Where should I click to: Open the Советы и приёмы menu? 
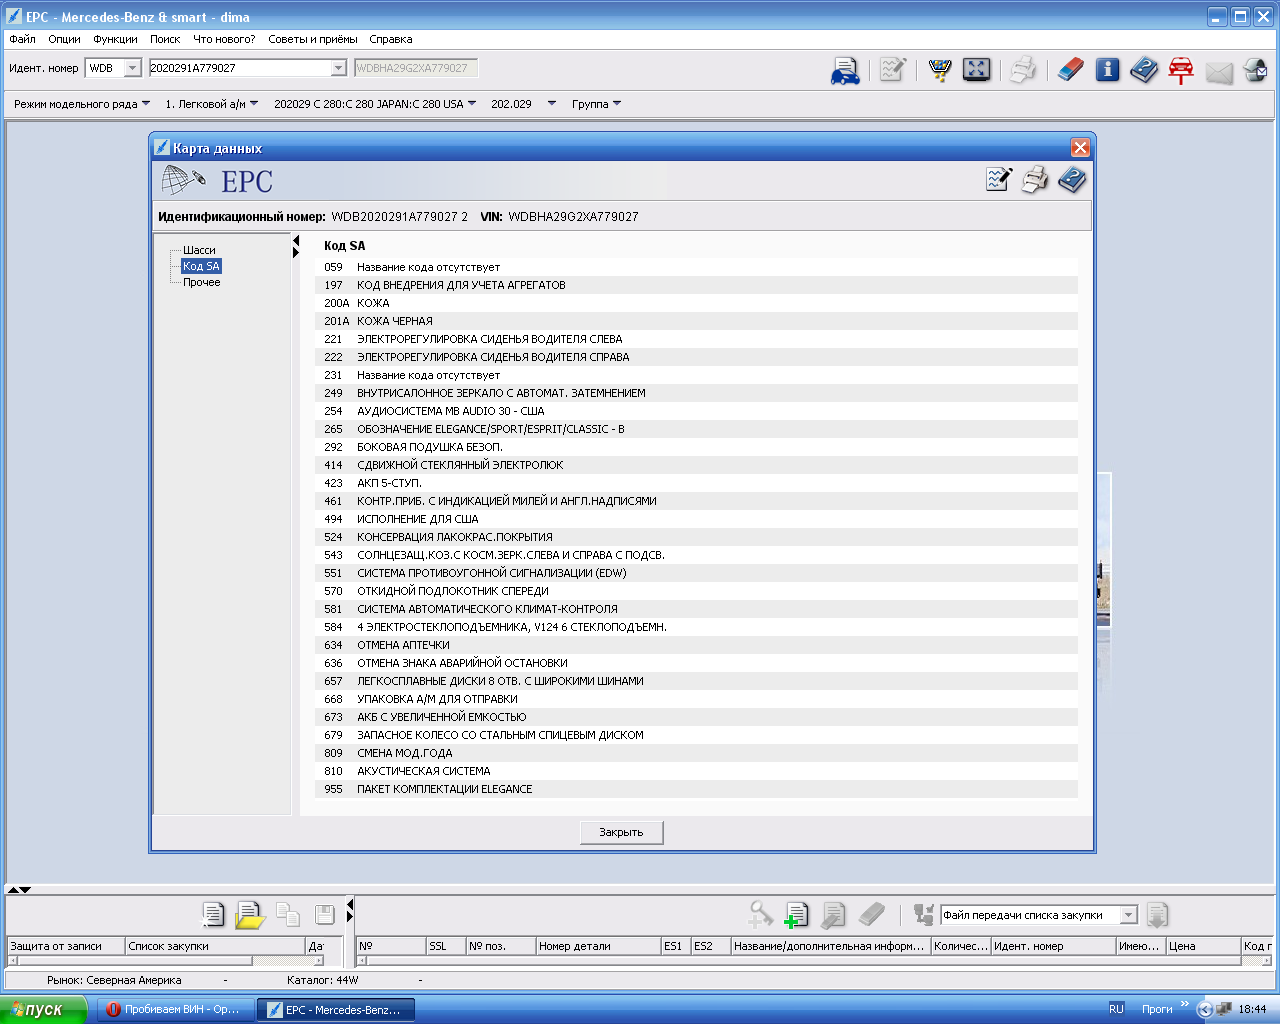(x=313, y=39)
